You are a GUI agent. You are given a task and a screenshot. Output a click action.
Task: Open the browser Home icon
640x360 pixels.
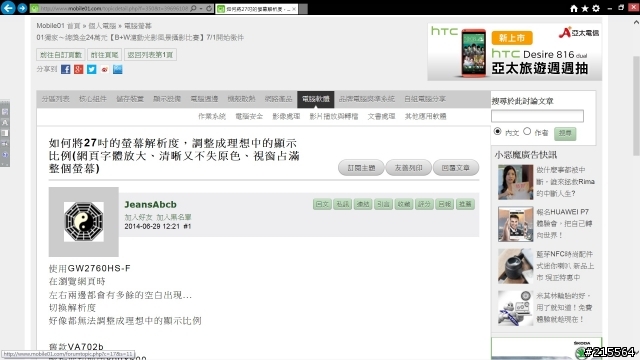(x=574, y=8)
